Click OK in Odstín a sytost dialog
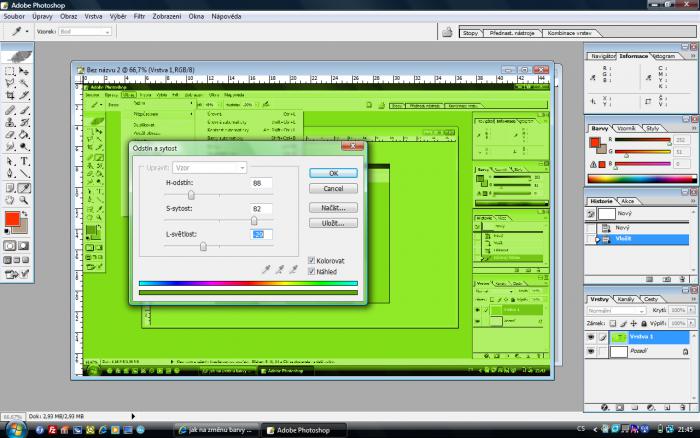Image resolution: width=700 pixels, height=438 pixels. pos(333,173)
